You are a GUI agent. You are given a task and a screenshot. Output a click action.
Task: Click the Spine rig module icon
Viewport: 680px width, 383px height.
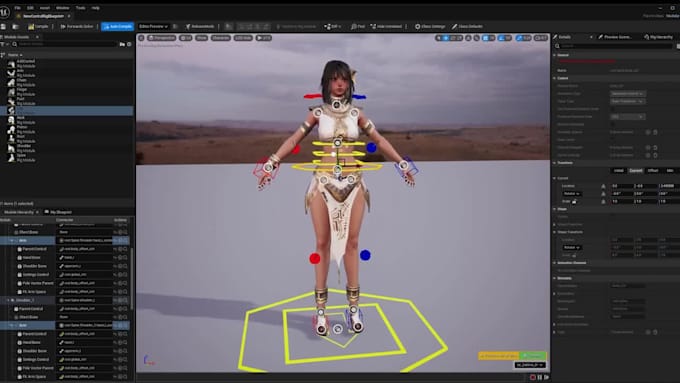(x=11, y=157)
